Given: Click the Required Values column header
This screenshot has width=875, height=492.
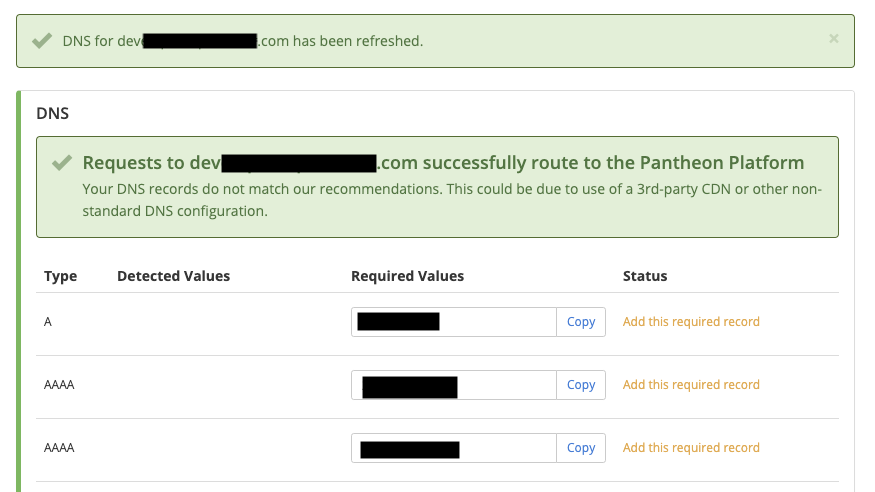Looking at the screenshot, I should 407,276.
